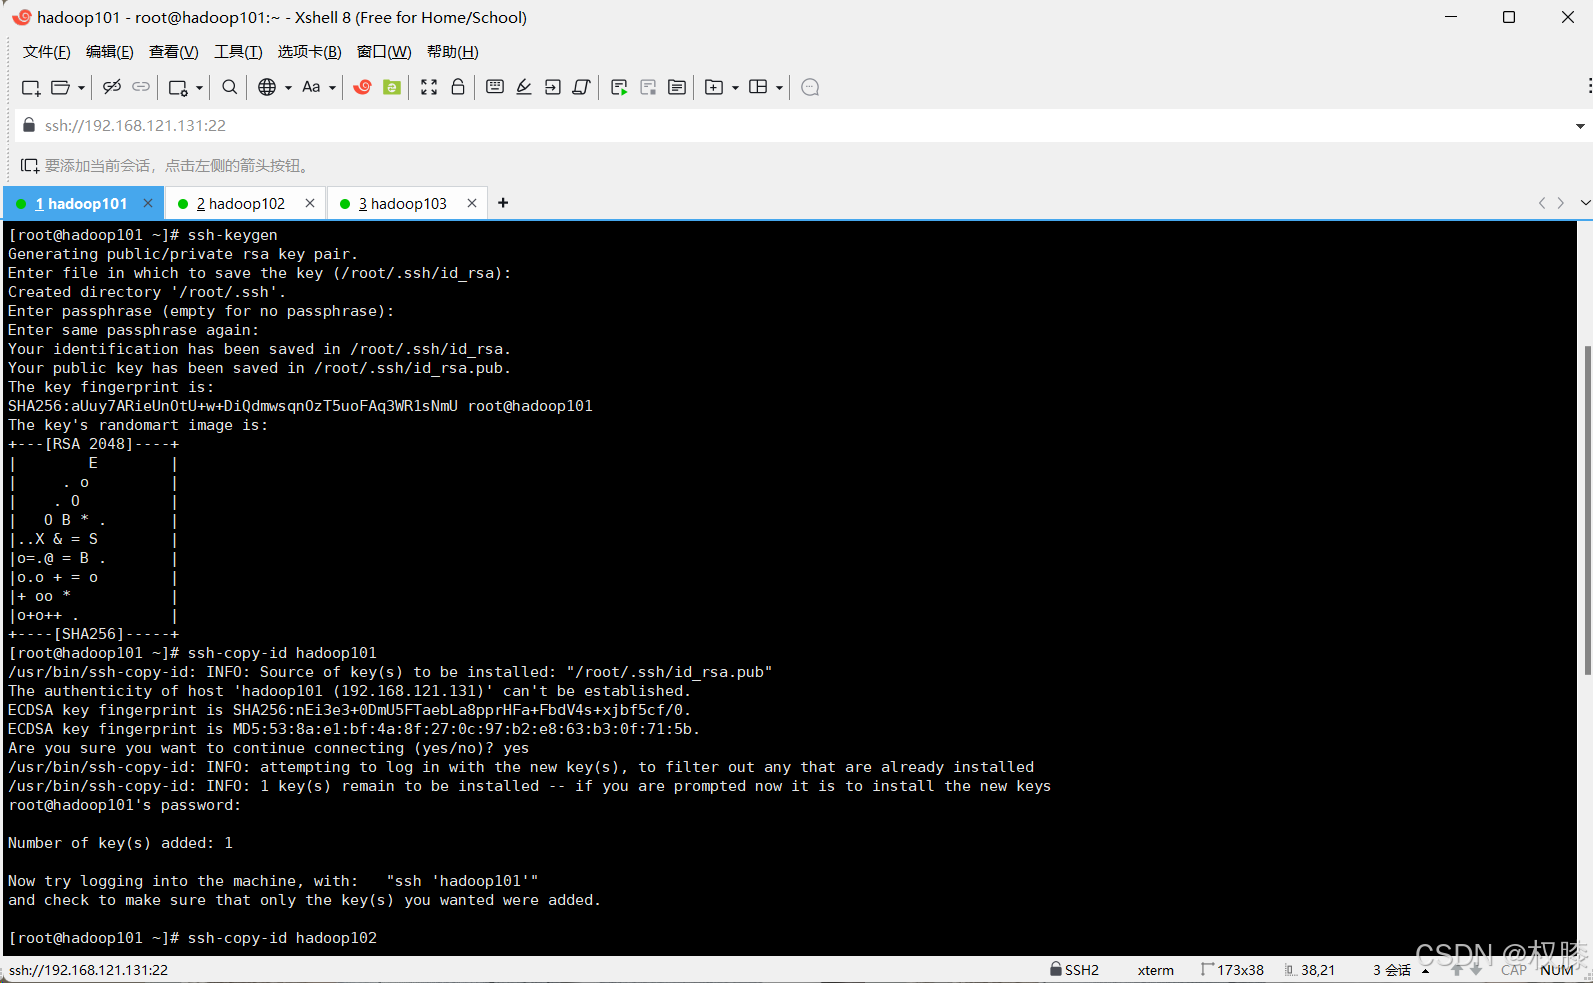Click the file transfer arrow box icon
Screen dimensions: 1593x983
[553, 87]
